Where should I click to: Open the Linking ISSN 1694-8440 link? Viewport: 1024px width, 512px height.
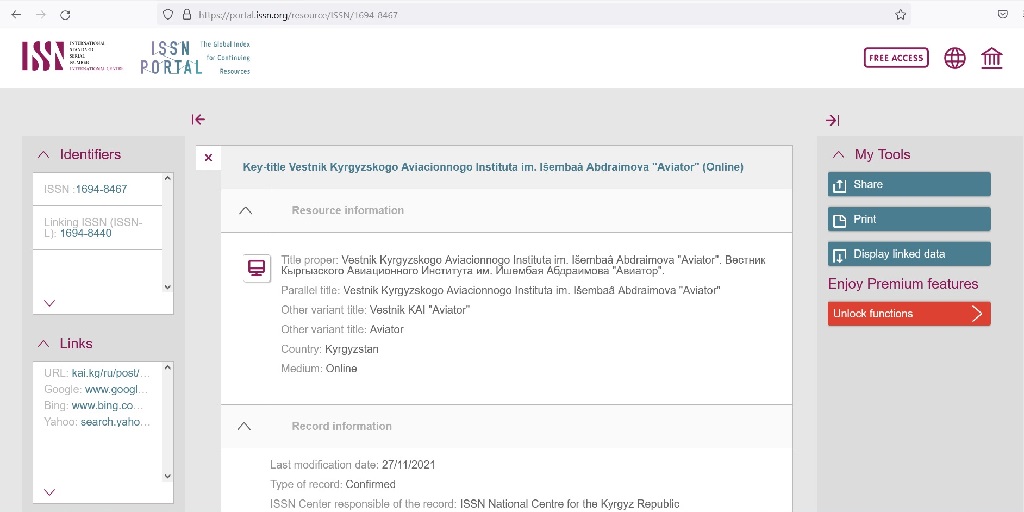tap(86, 233)
